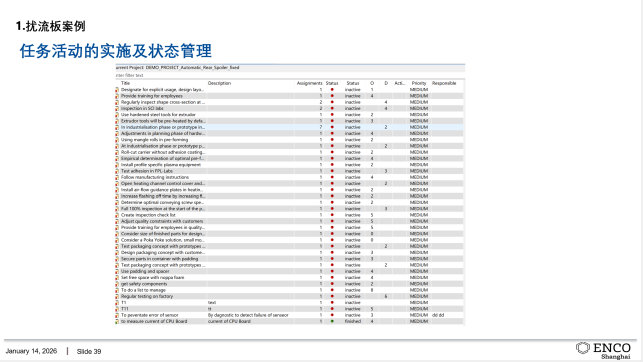Click the 'finished' status text
Image resolution: width=643 pixels, height=362 pixels.
click(353, 321)
